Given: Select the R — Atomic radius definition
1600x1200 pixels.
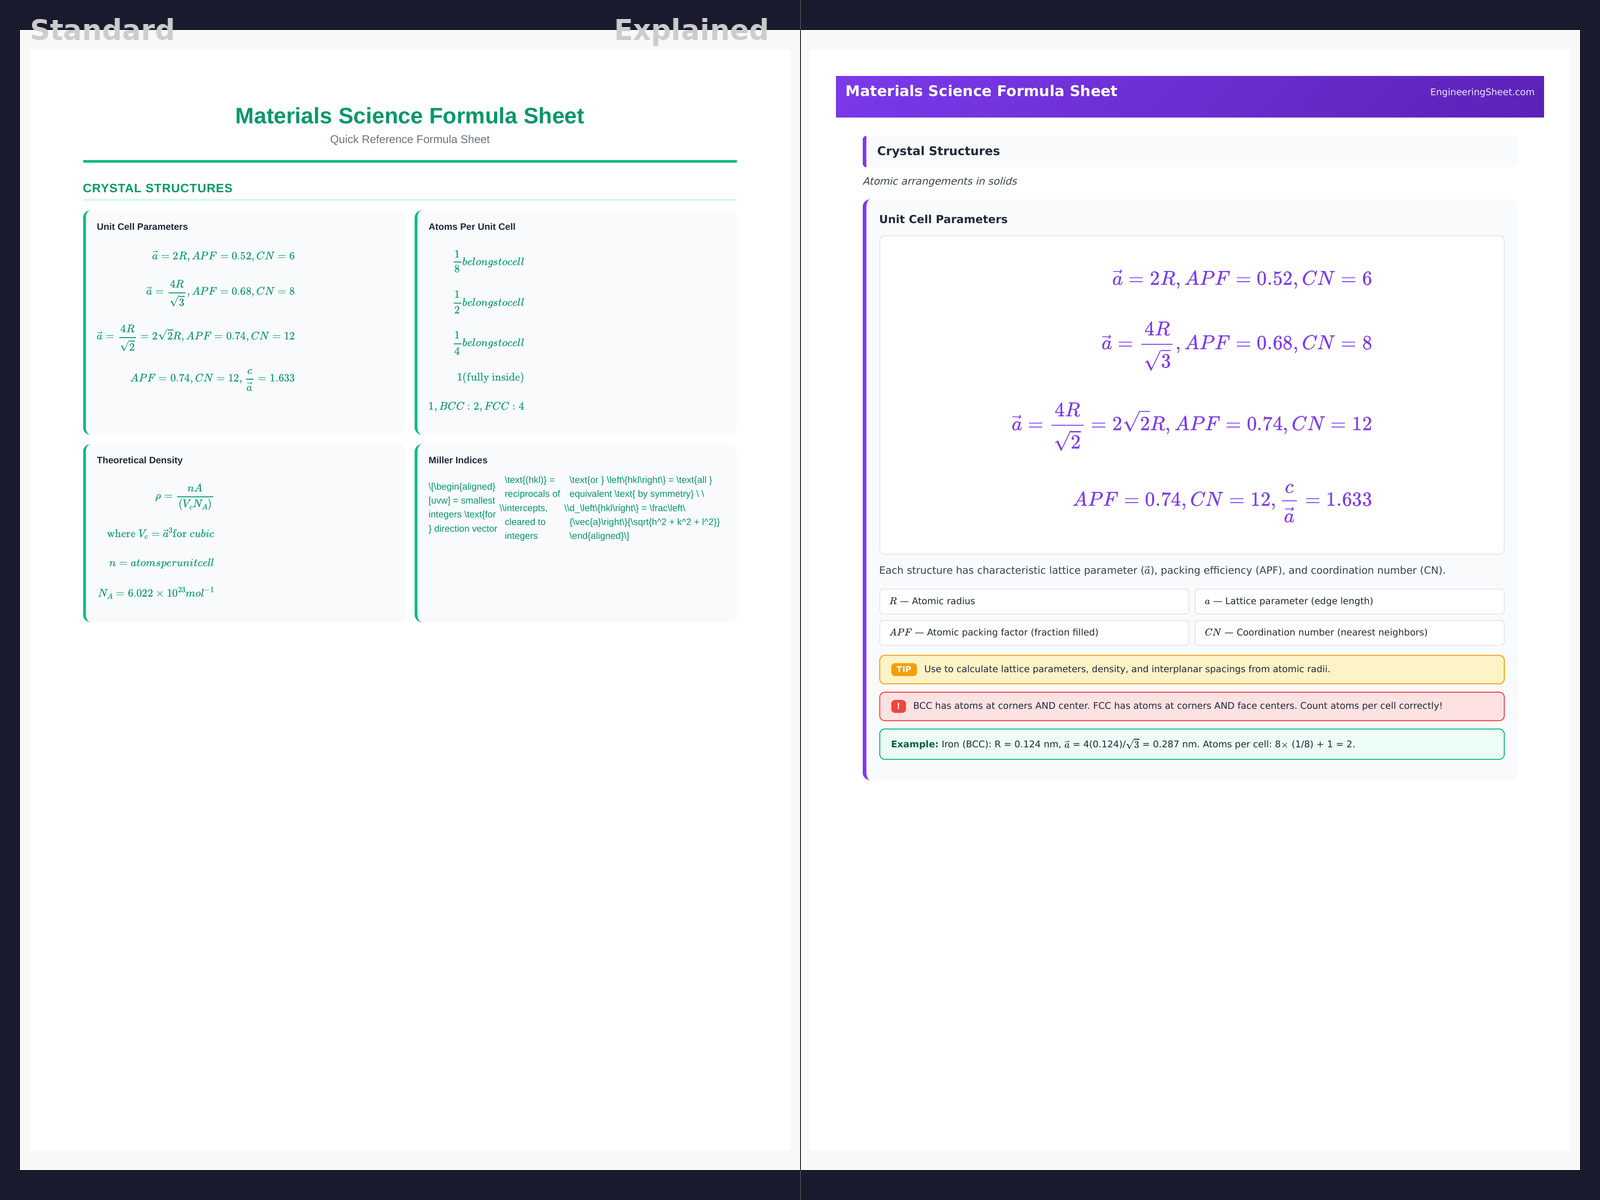Looking at the screenshot, I should pyautogui.click(x=1033, y=601).
